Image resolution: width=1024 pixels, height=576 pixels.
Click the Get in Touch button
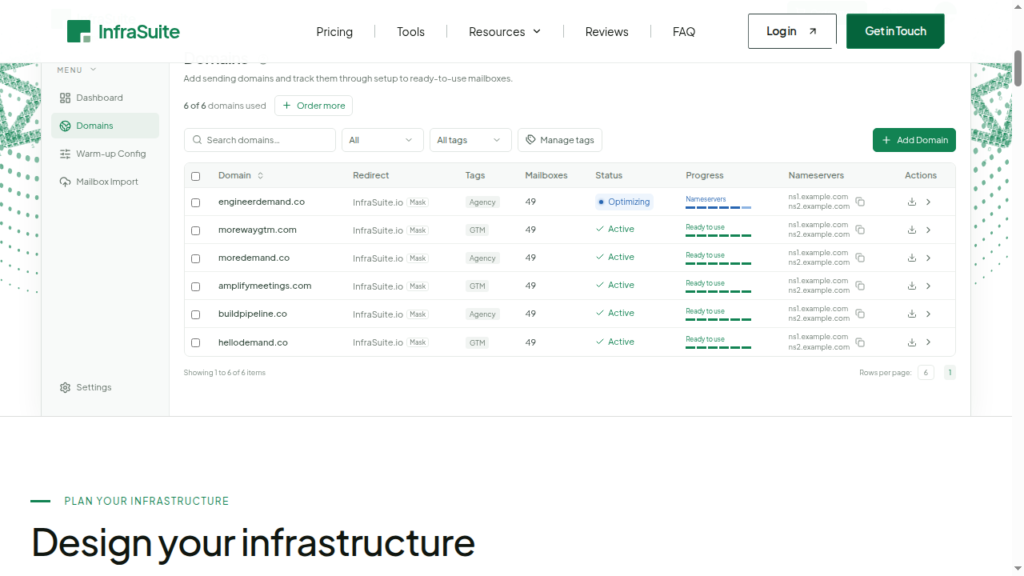pos(895,31)
